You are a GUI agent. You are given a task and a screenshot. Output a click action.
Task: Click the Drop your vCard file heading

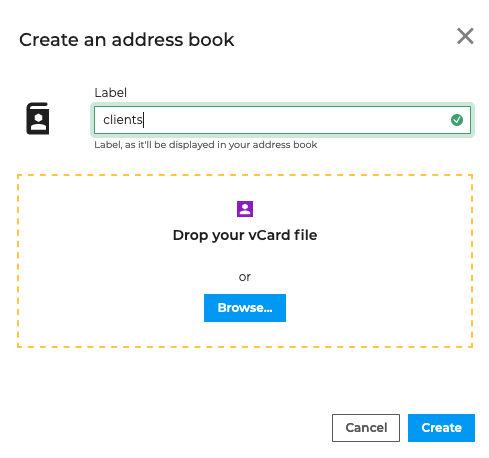pyautogui.click(x=245, y=235)
